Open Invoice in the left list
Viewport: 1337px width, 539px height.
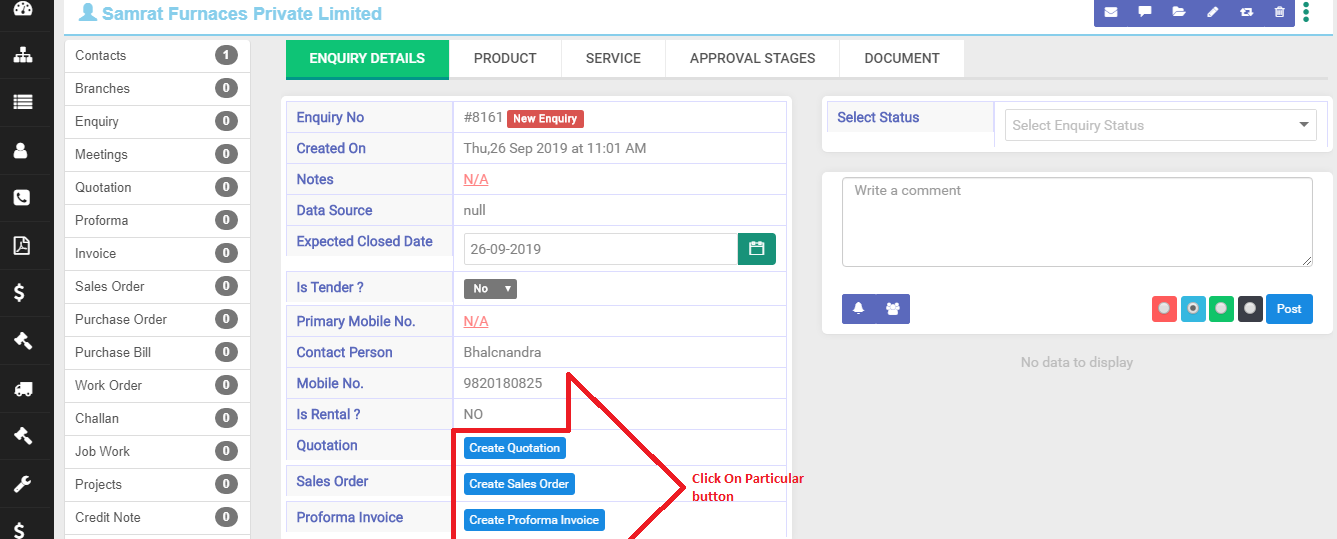point(157,254)
